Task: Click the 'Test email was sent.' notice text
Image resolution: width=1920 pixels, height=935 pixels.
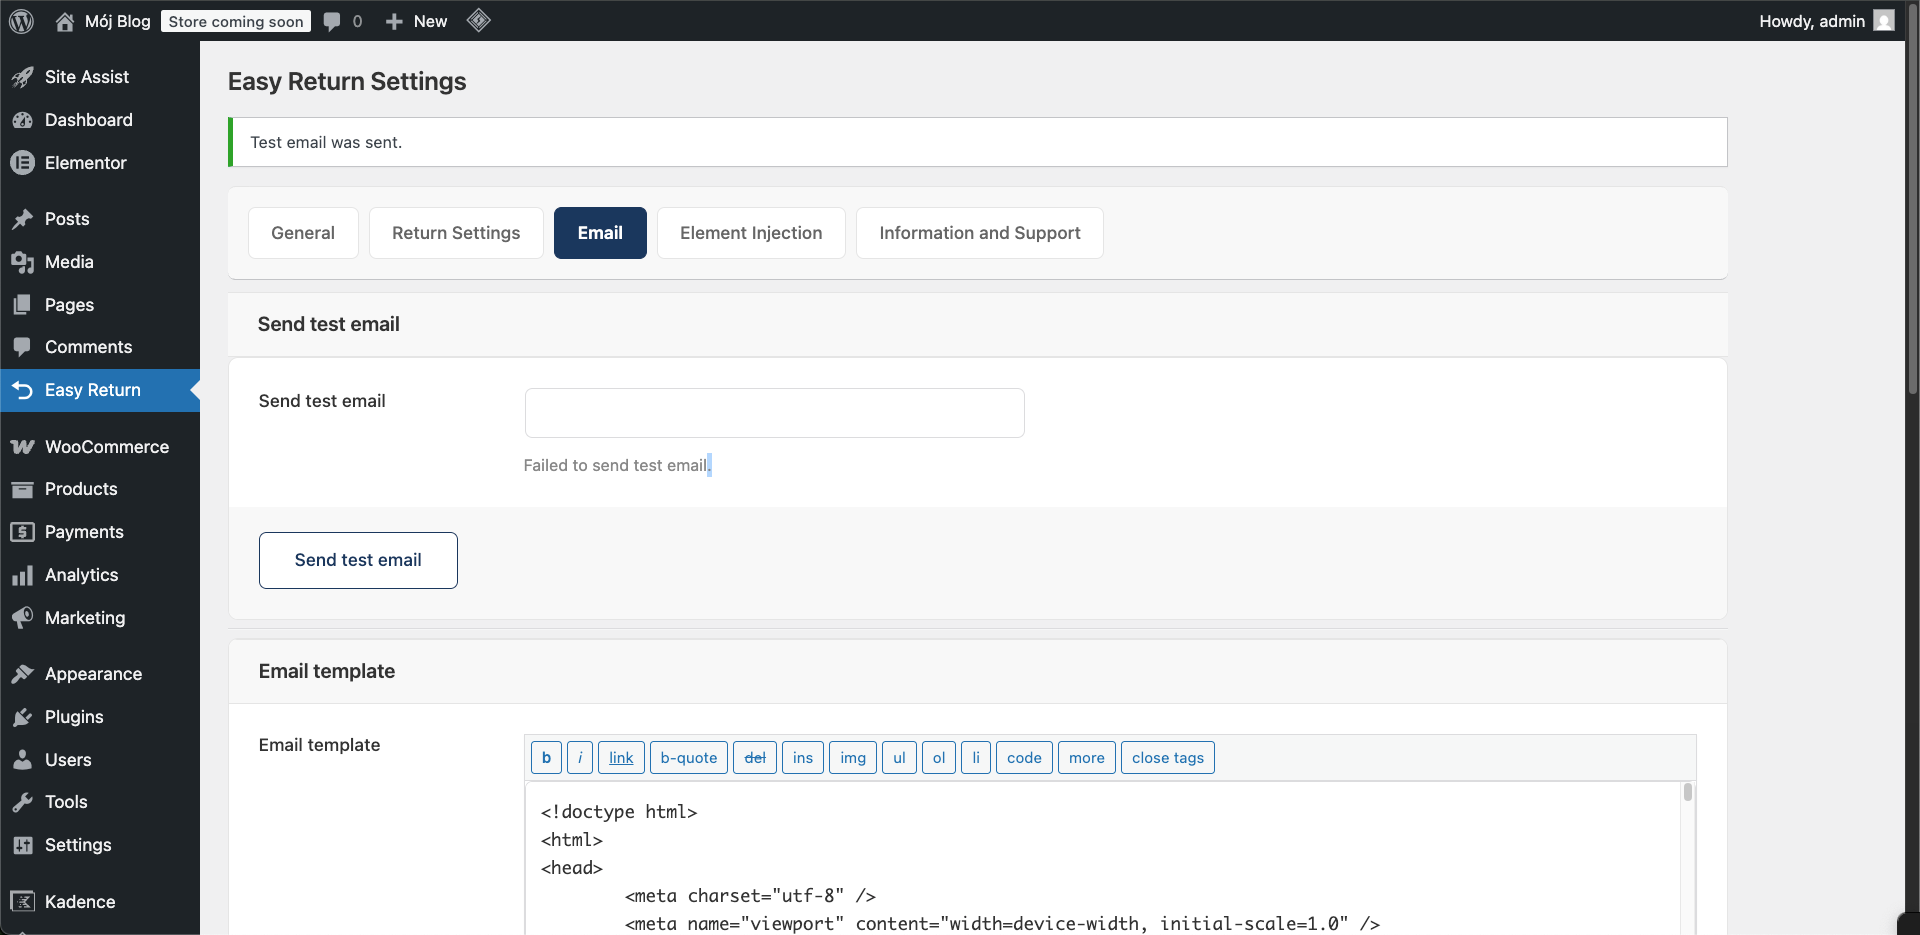Action: point(326,142)
